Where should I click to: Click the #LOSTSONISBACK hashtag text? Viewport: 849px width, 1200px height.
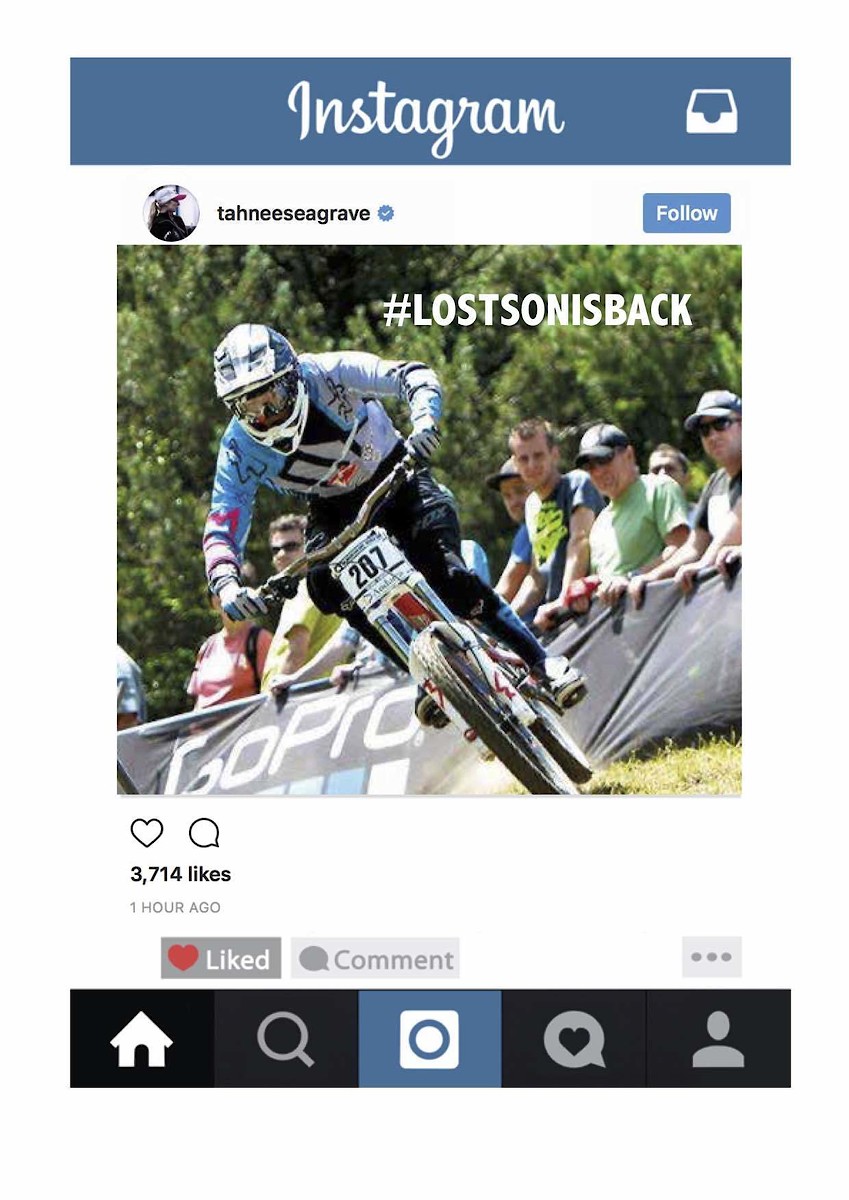coord(537,310)
